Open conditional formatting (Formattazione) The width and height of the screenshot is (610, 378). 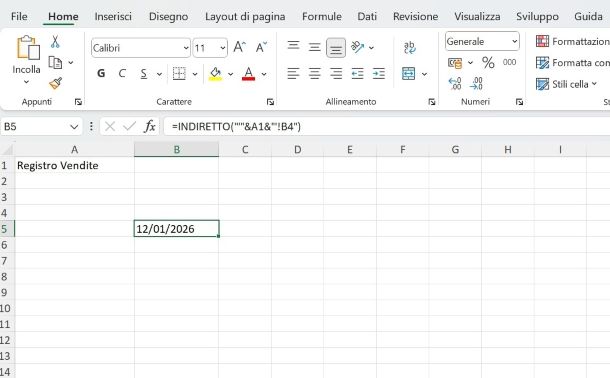[x=572, y=41]
